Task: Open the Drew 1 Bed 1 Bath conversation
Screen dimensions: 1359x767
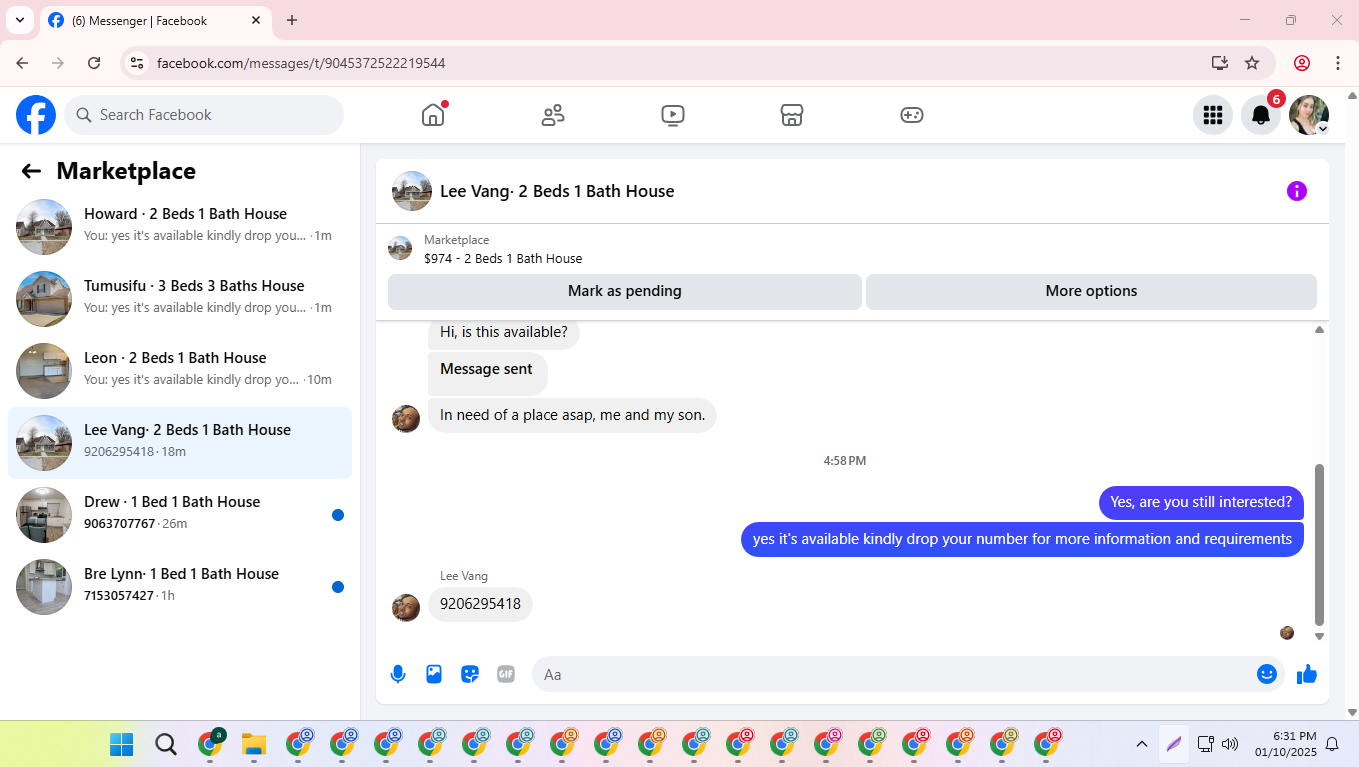Action: click(x=180, y=515)
